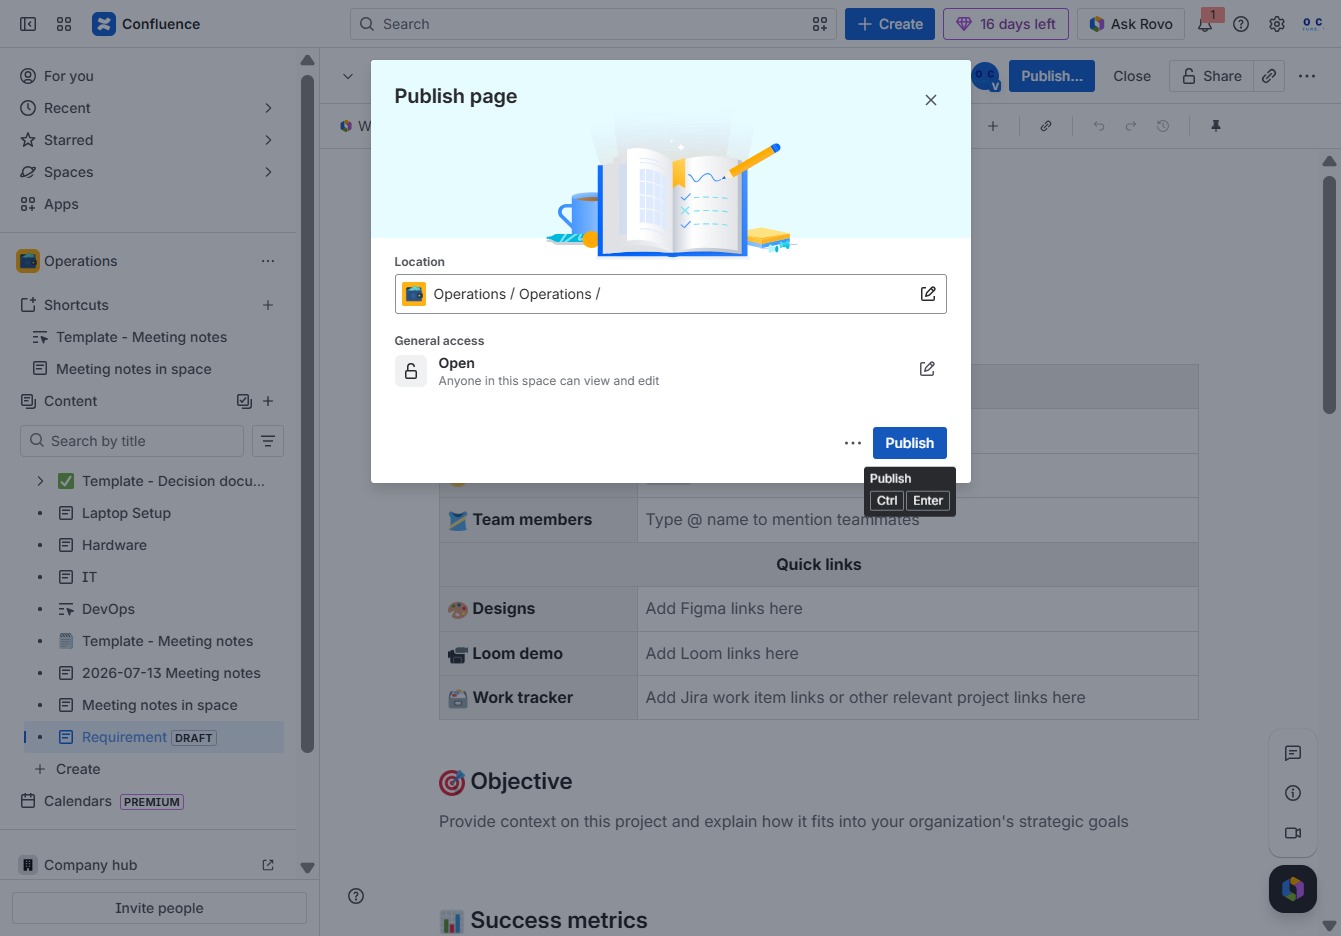
Task: Open the user profile avatar
Action: 1312,24
